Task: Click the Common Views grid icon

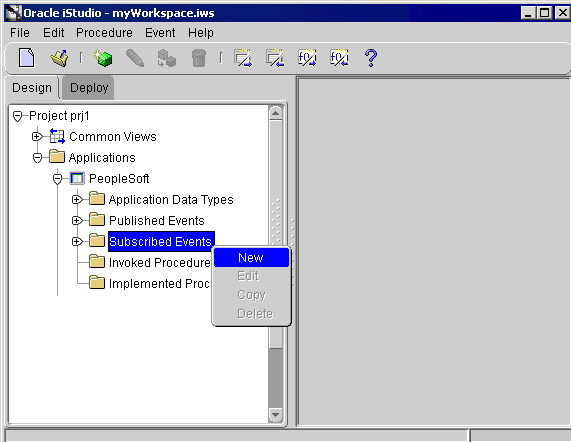Action: pyautogui.click(x=57, y=136)
